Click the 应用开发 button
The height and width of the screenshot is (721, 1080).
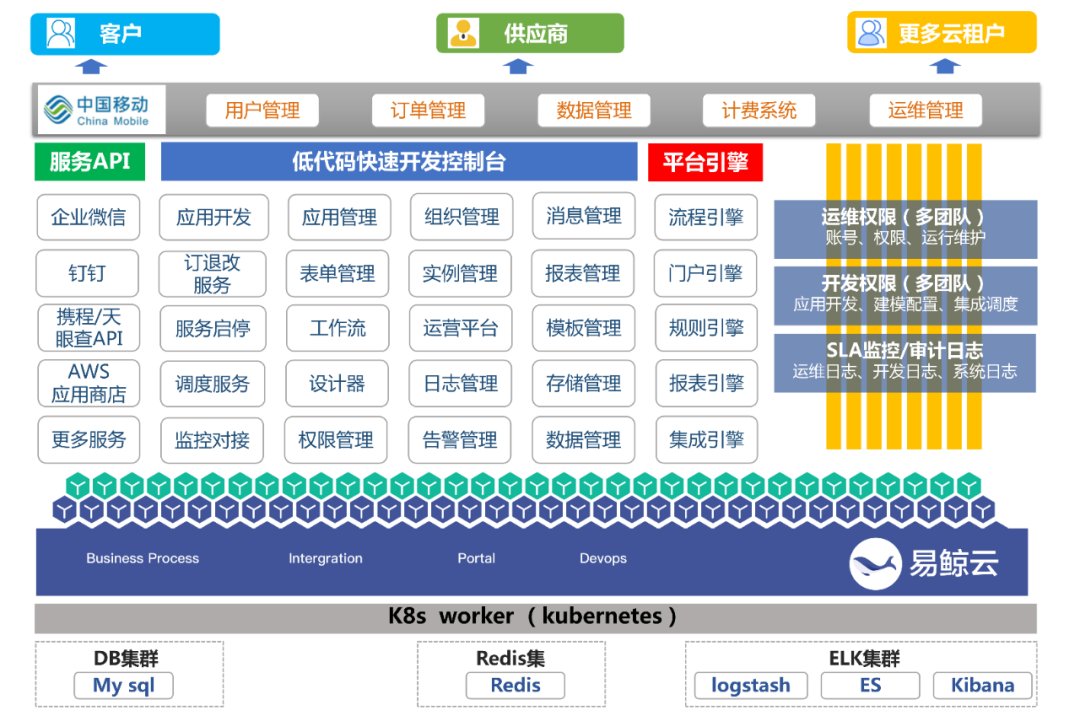[x=213, y=217]
